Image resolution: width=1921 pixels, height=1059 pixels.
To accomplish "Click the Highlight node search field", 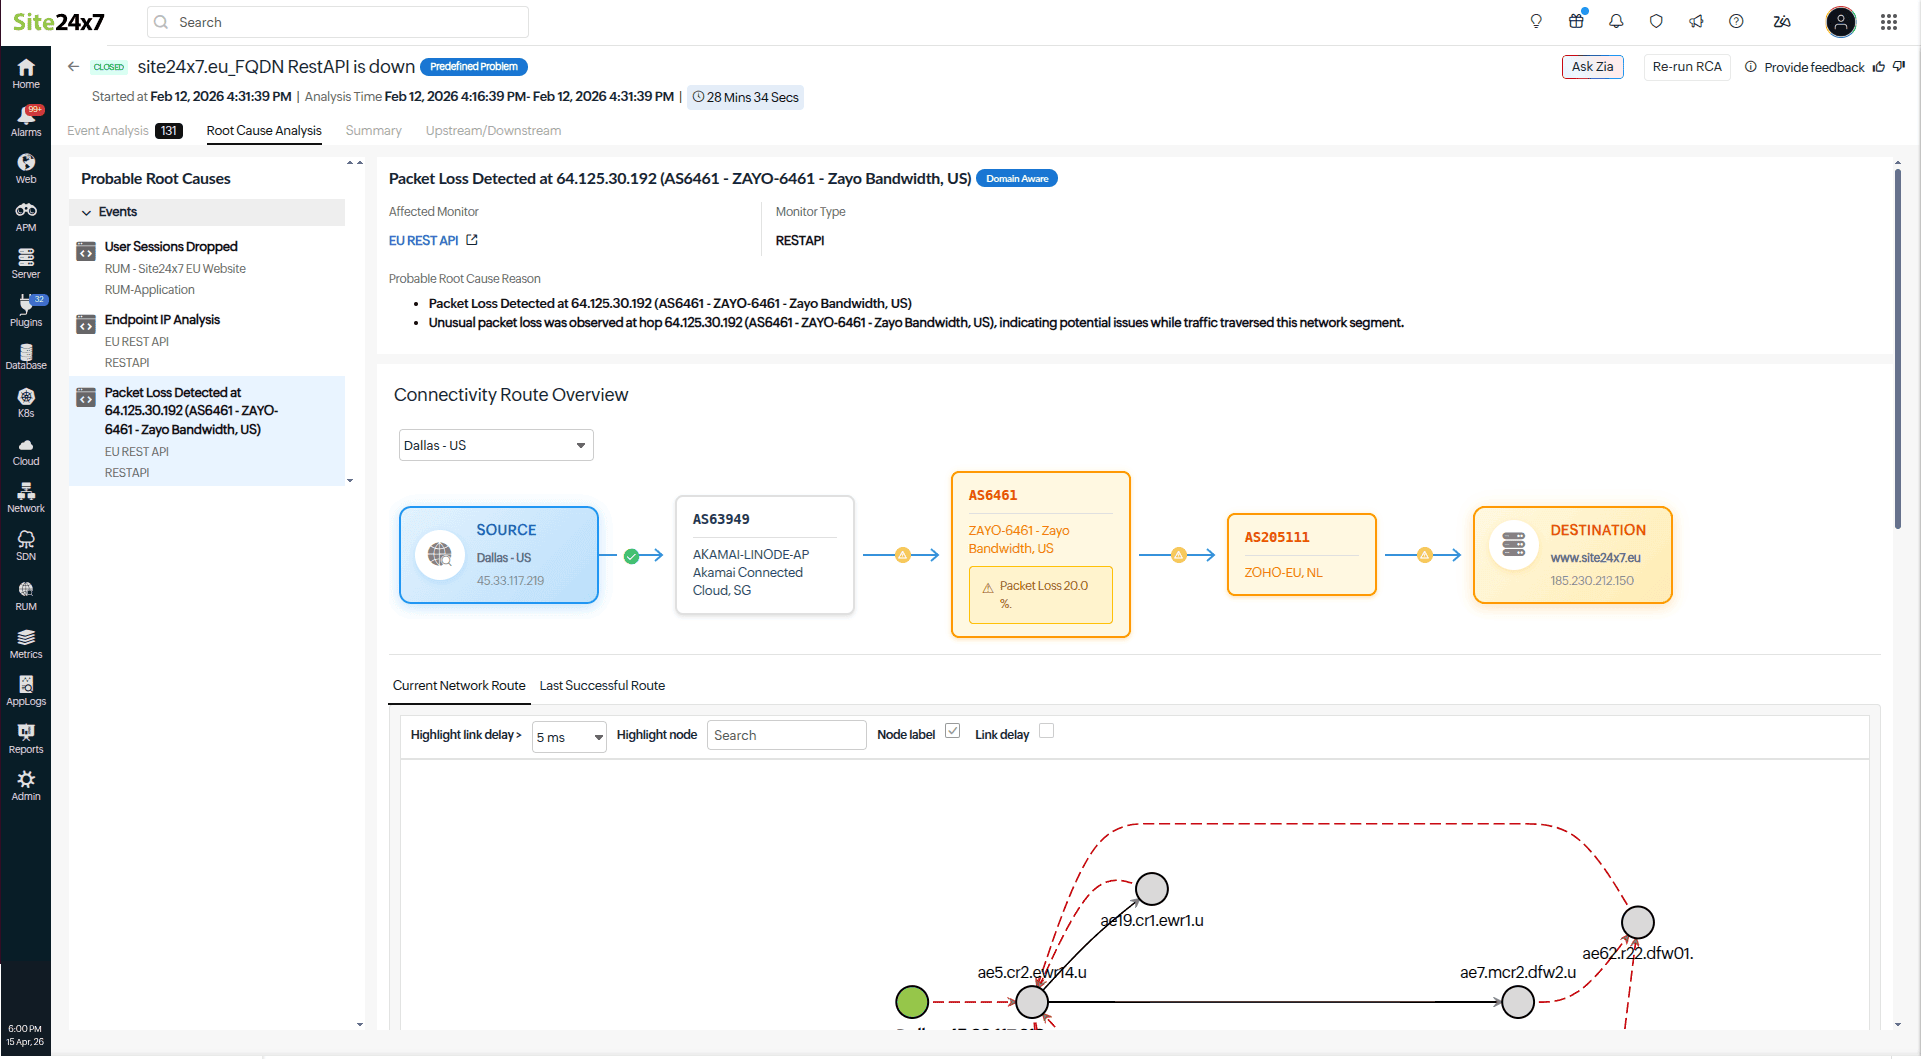I will pos(786,735).
